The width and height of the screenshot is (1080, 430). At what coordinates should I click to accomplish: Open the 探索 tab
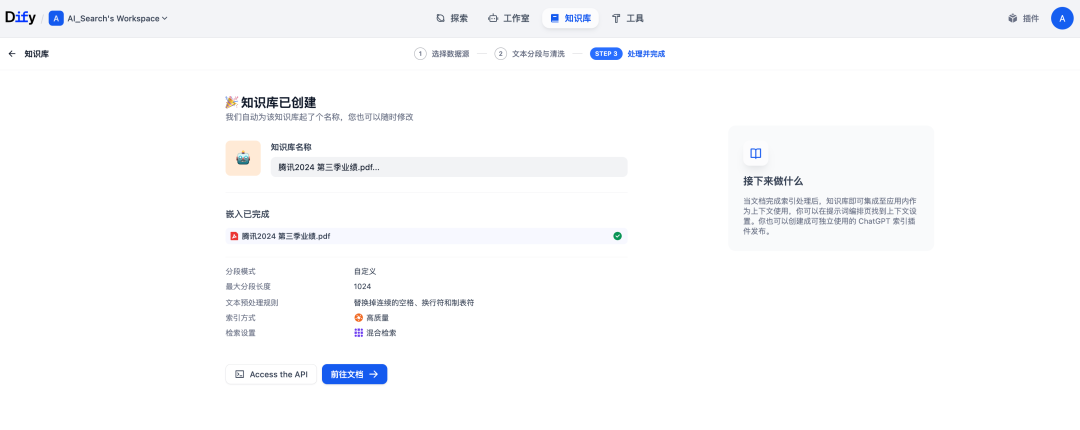pos(452,19)
